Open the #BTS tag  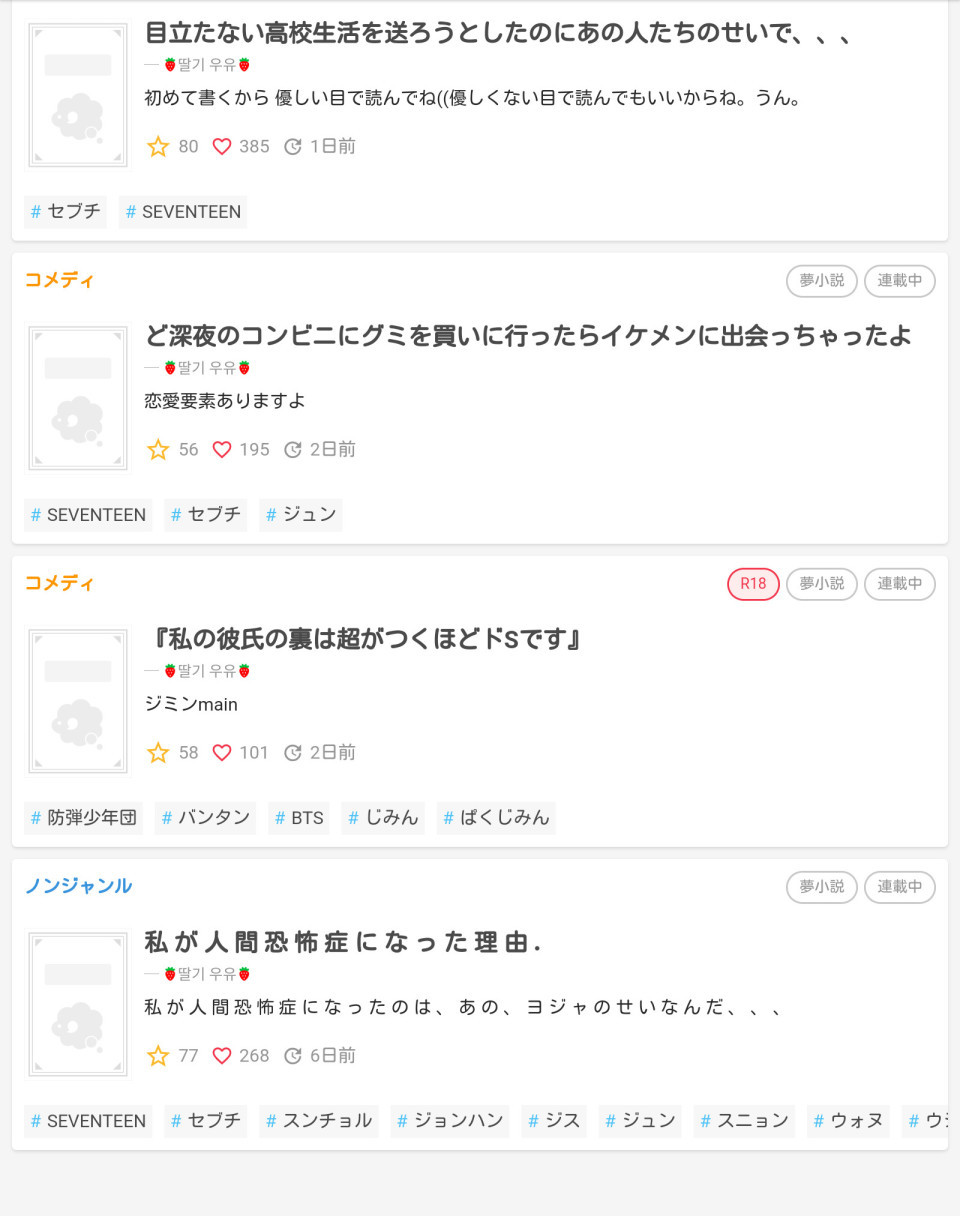click(x=299, y=818)
